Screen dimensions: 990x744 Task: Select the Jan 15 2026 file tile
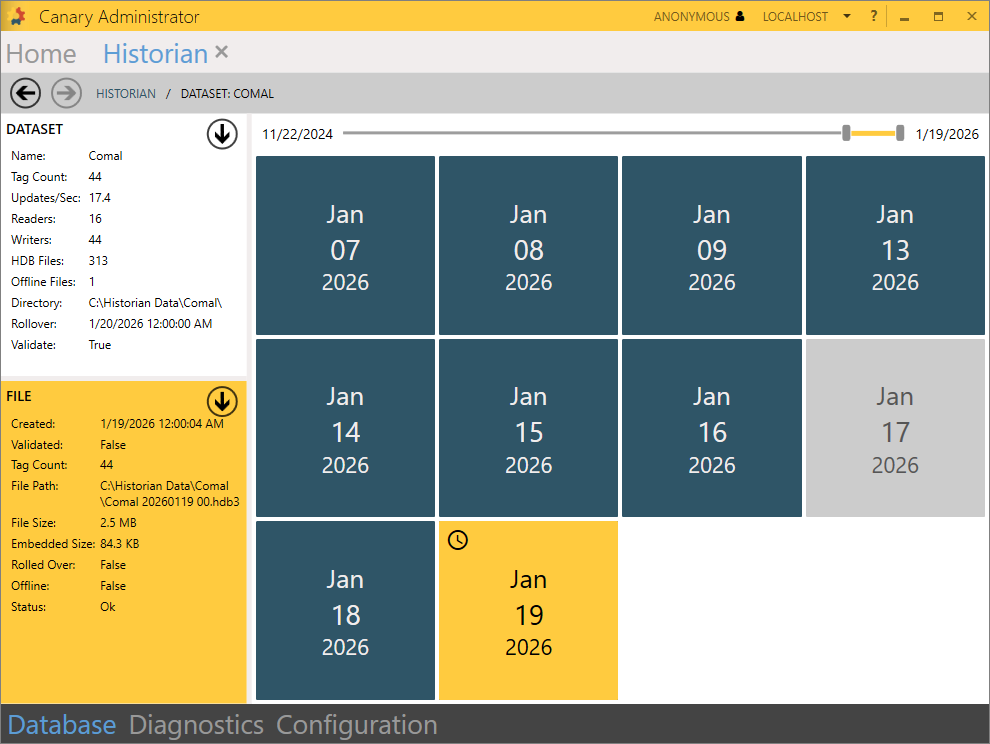pos(528,428)
